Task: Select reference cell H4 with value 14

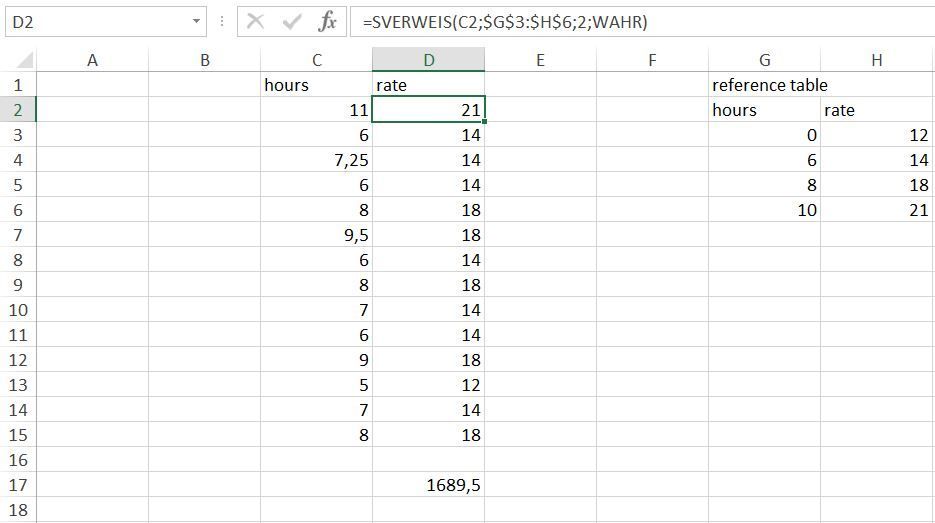Action: click(877, 160)
